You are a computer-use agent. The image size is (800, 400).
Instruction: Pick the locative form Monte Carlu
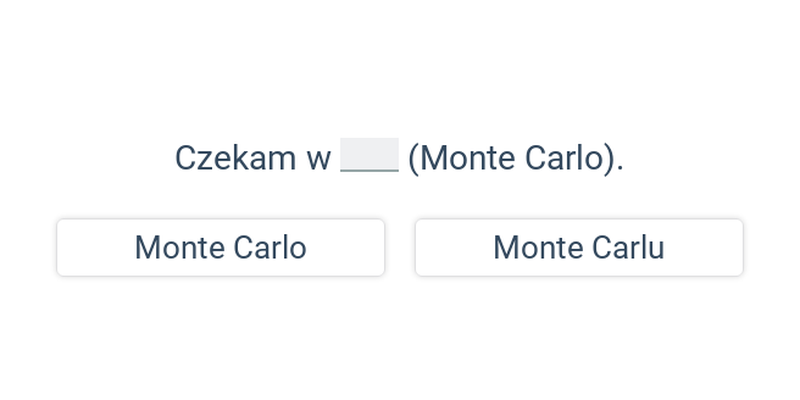coord(579,247)
